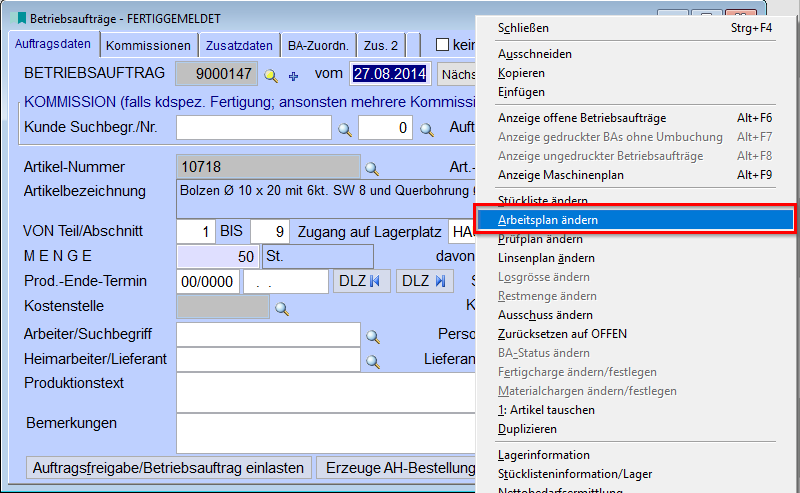Click the date field showing 27.08.2014
Viewport: 800px width, 493px height.
[x=390, y=74]
